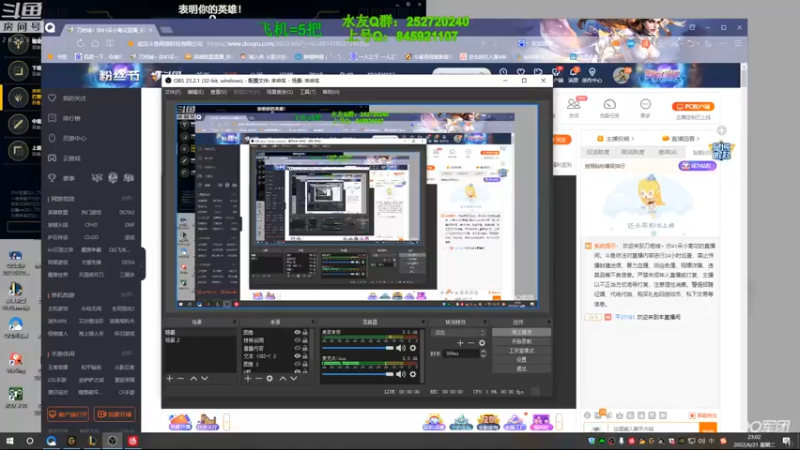Open OBS 编辑 menu
This screenshot has width=800, height=450.
click(195, 92)
